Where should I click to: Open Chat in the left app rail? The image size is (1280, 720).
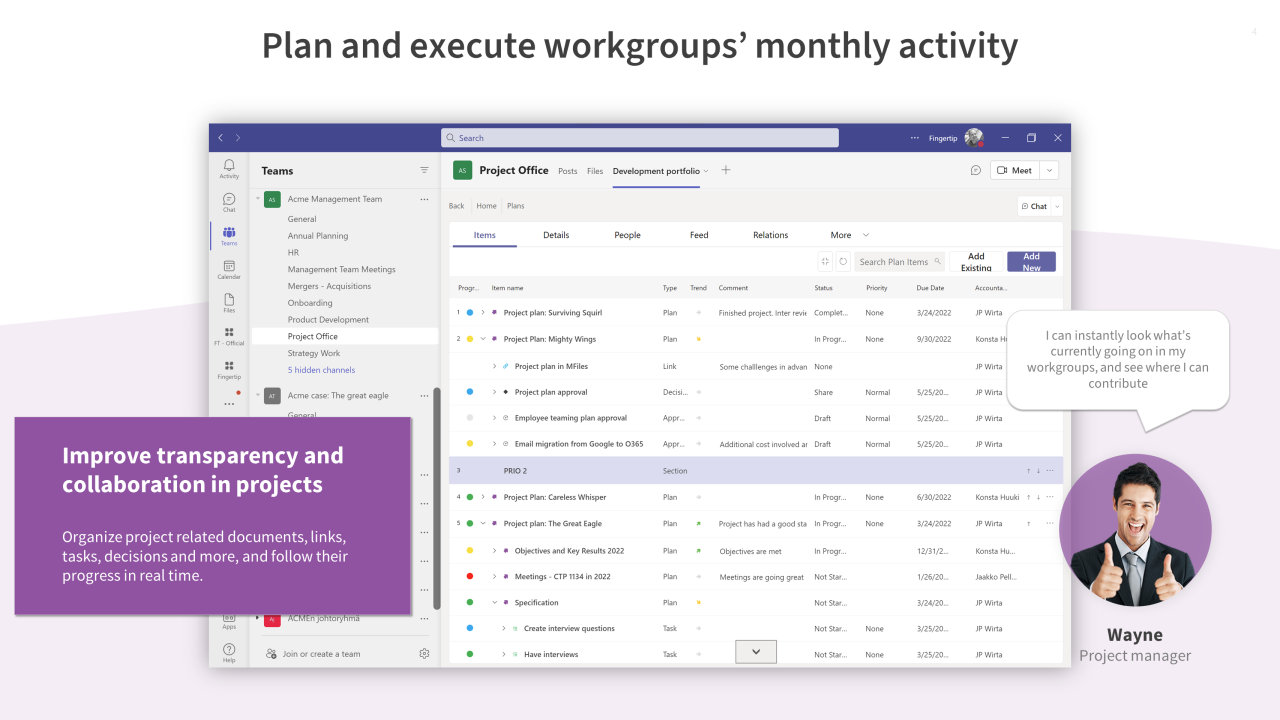coord(229,202)
